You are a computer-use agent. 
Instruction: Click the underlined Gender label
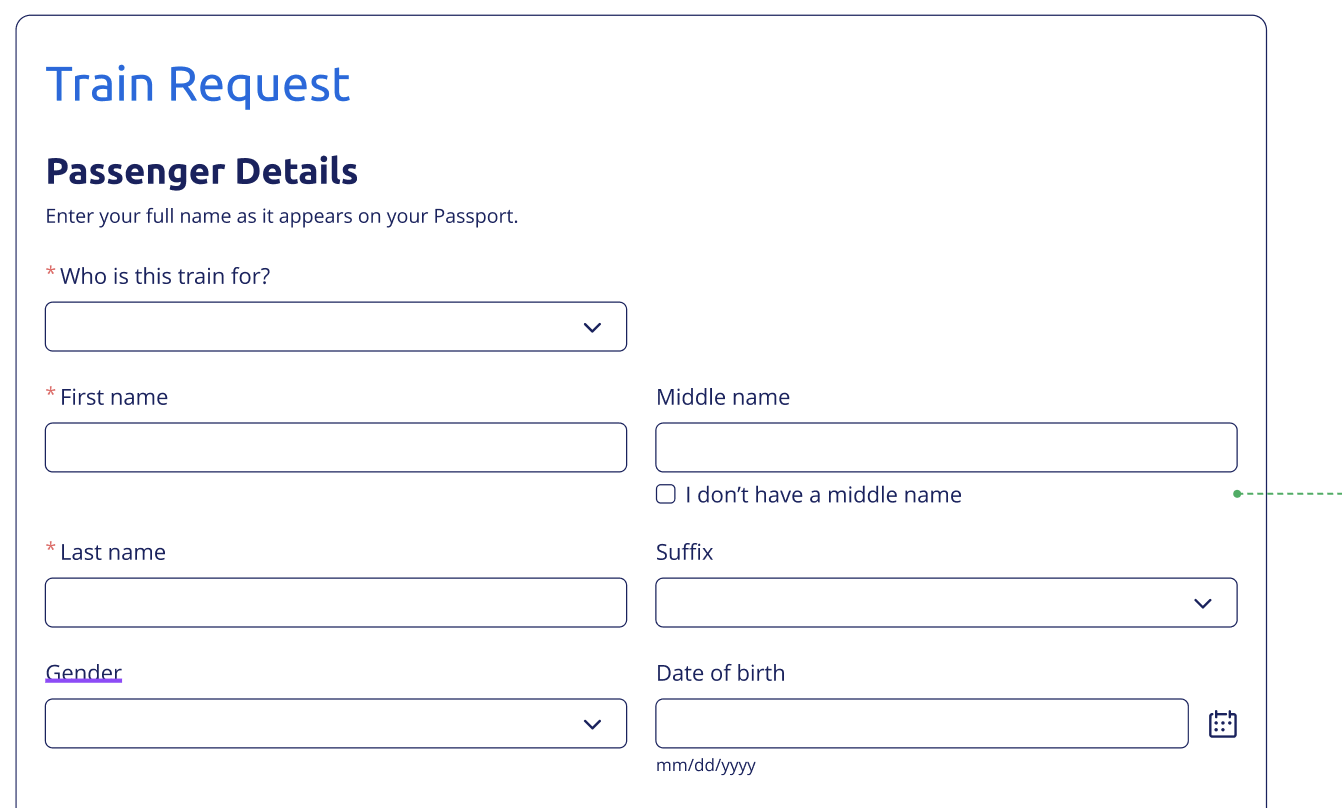(x=84, y=673)
